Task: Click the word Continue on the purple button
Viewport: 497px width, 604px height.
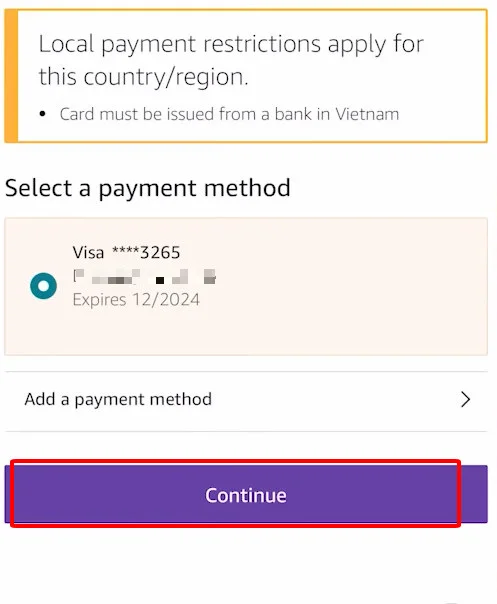Action: click(x=246, y=495)
